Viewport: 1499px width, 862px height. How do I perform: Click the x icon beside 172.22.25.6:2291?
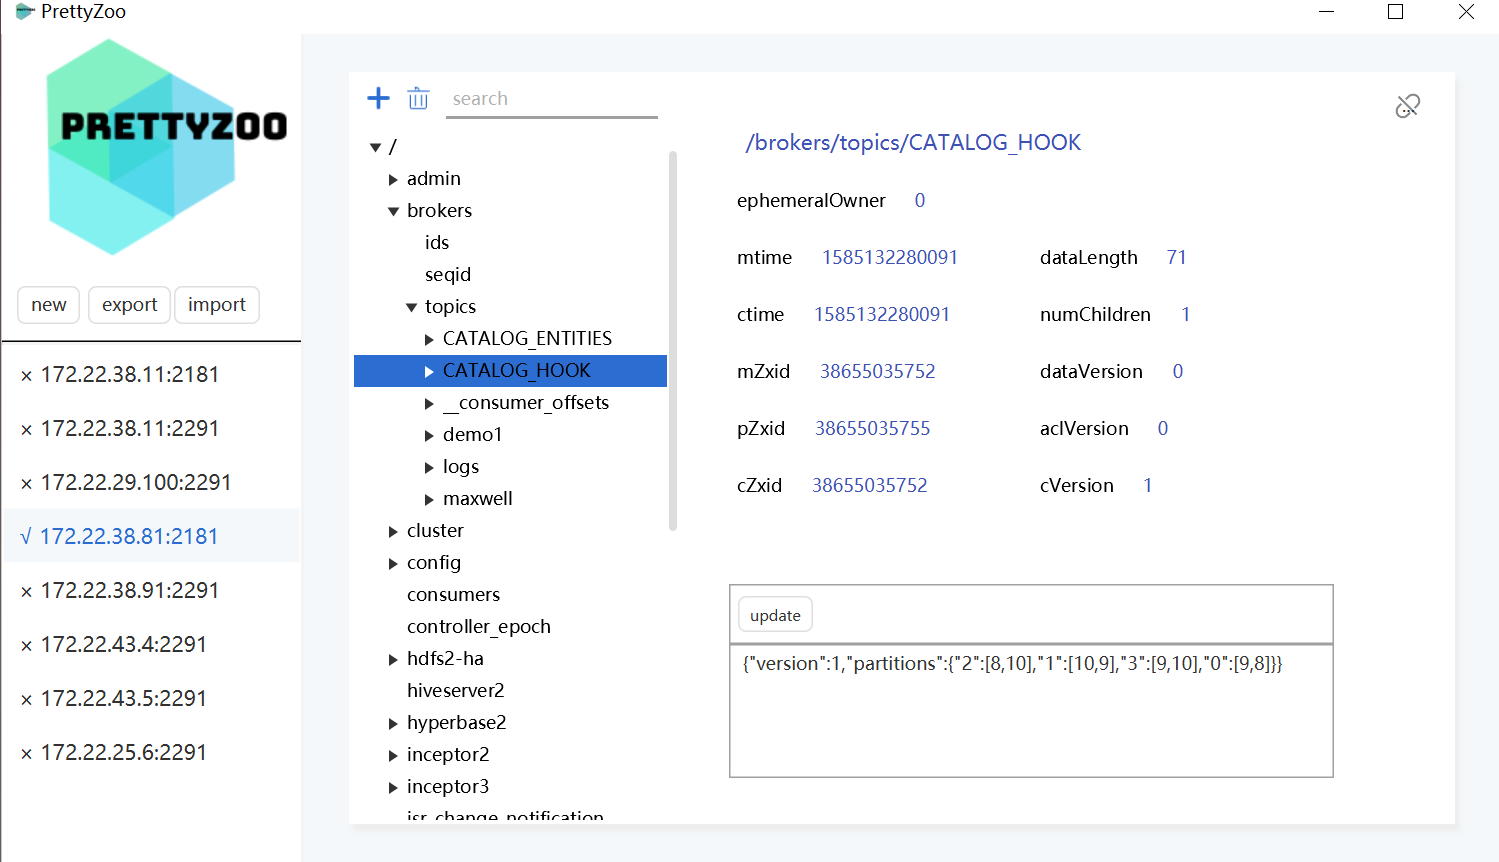tap(27, 754)
